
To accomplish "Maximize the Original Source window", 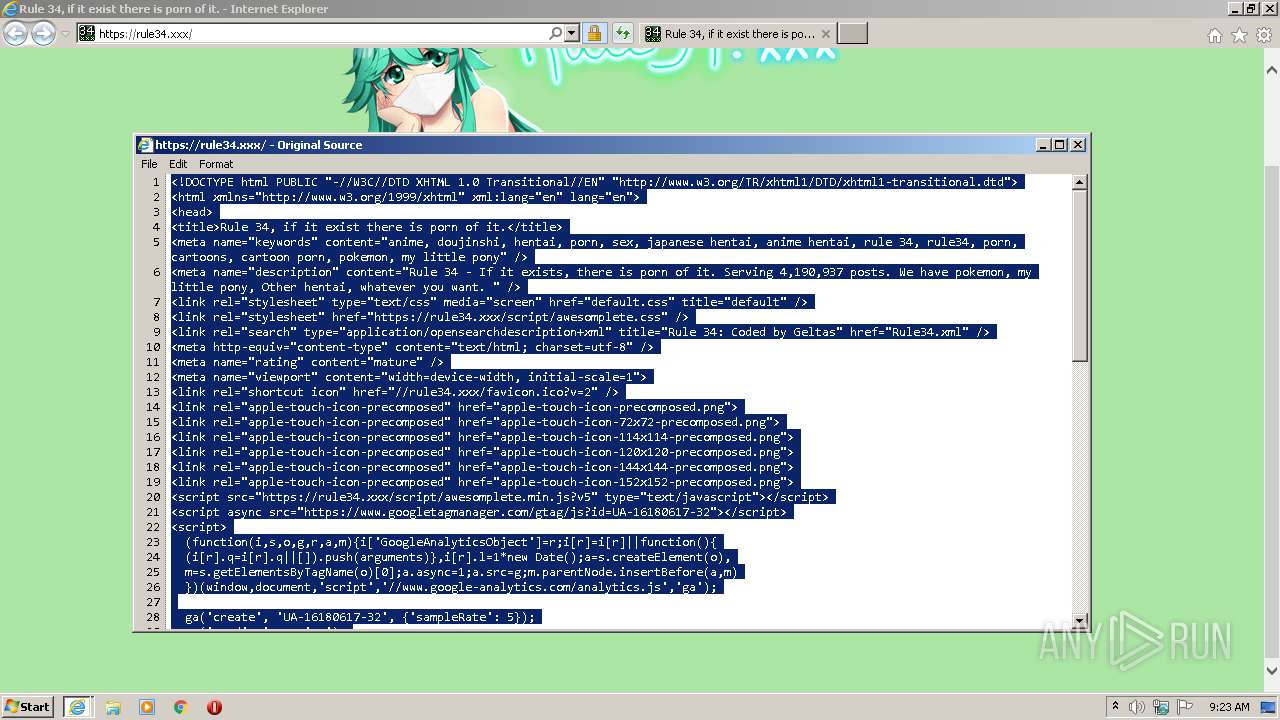I will 1060,145.
